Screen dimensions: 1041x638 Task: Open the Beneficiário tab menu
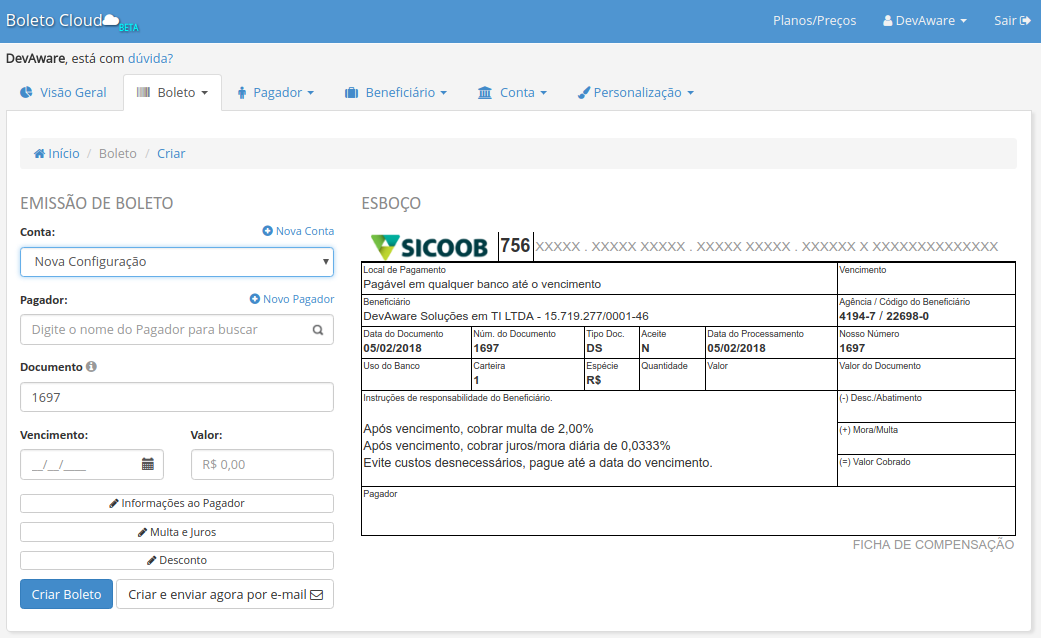tap(395, 93)
